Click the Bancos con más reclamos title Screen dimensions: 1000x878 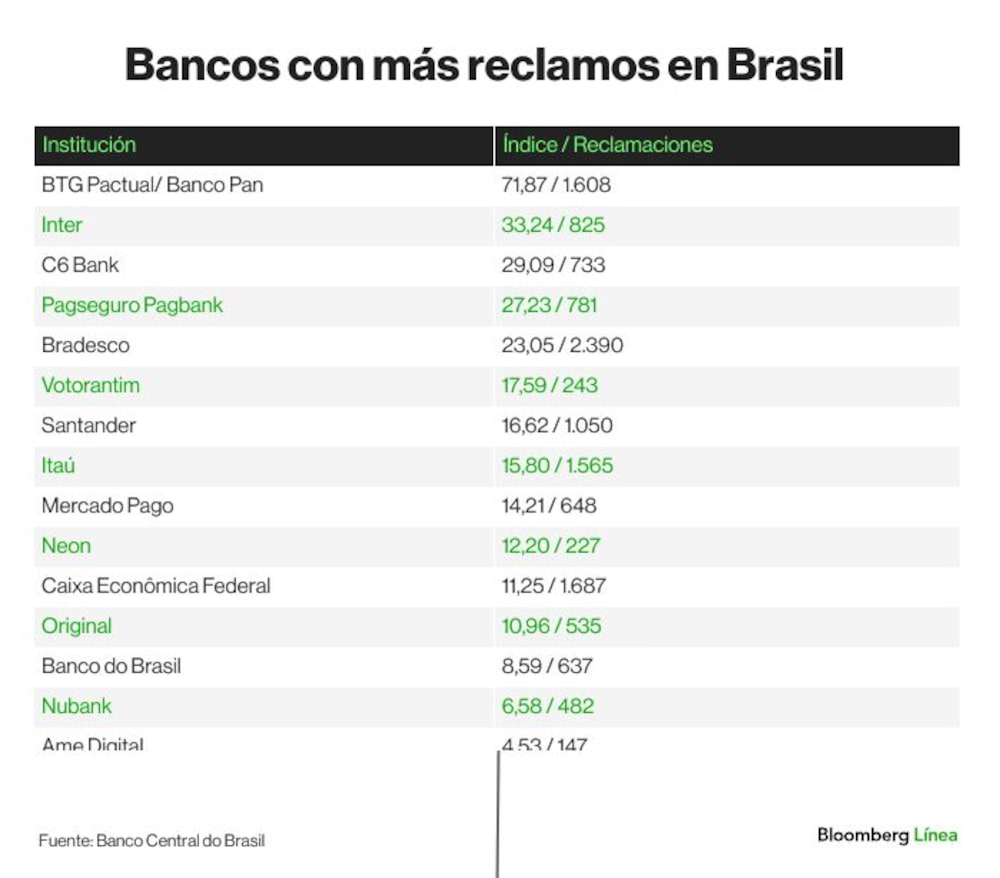tap(484, 64)
